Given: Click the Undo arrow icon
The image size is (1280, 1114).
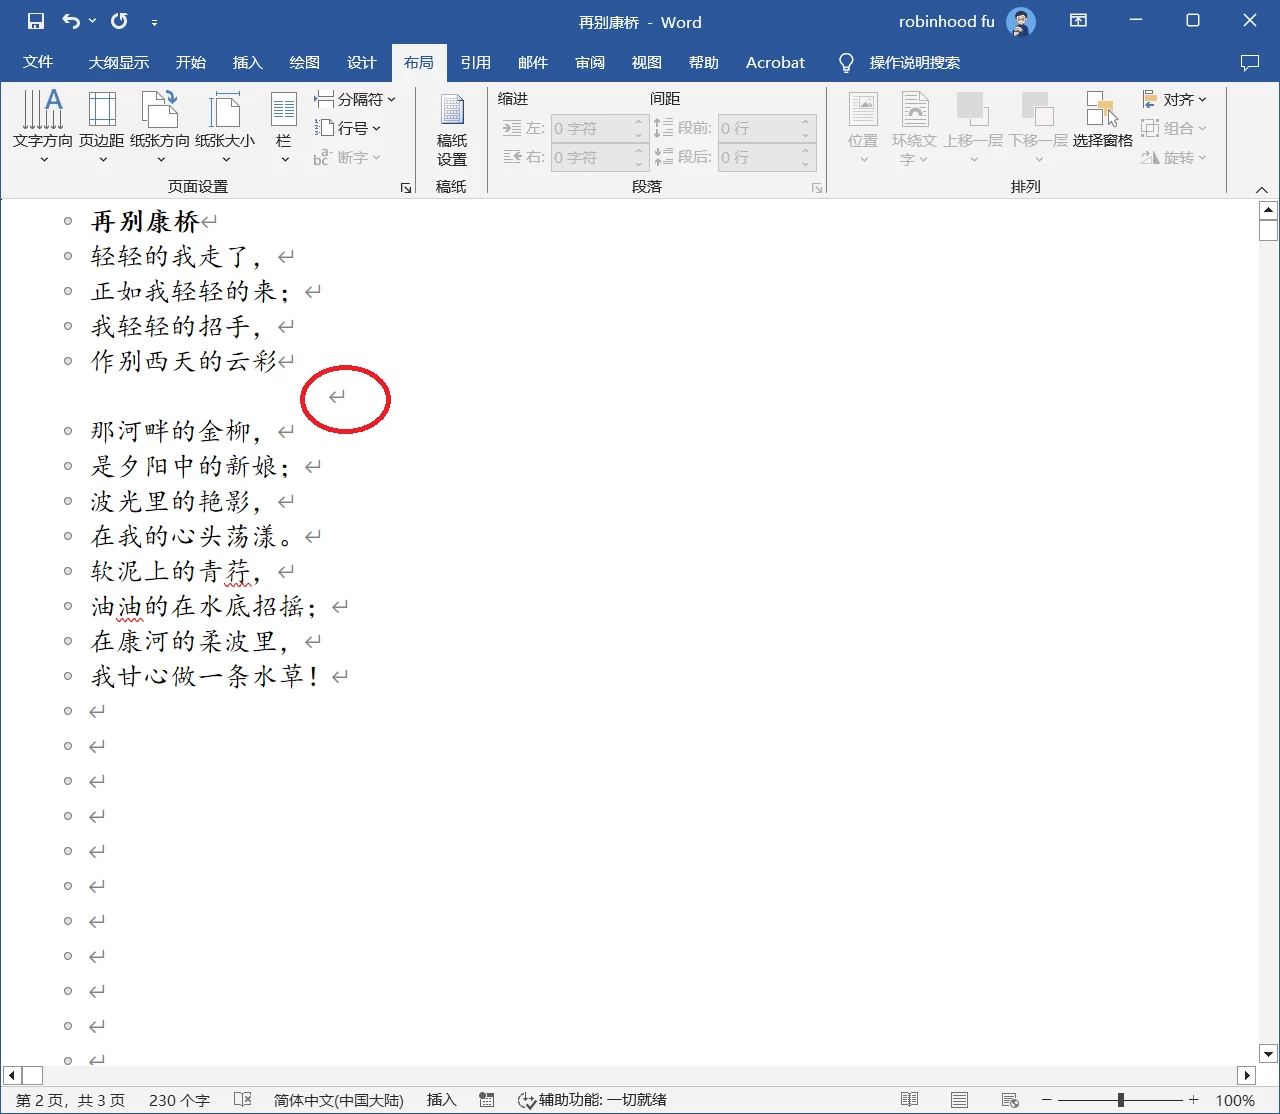Looking at the screenshot, I should (71, 21).
